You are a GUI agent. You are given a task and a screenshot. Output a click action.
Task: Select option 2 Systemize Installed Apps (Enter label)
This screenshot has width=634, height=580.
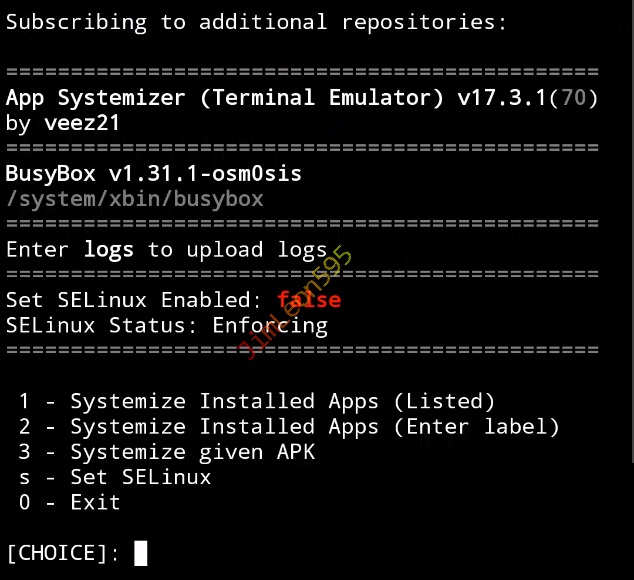pos(289,427)
